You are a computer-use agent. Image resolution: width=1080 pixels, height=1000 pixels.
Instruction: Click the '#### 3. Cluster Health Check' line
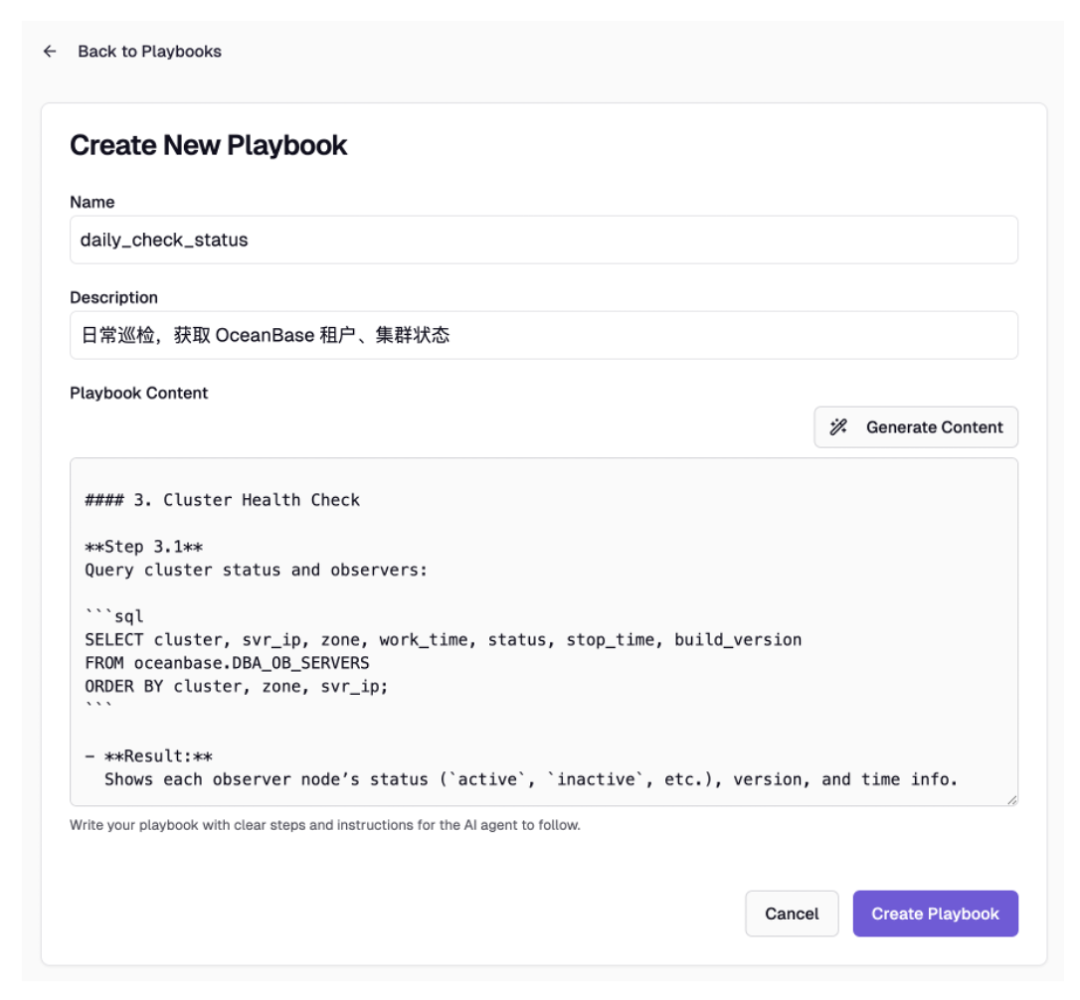(x=222, y=500)
